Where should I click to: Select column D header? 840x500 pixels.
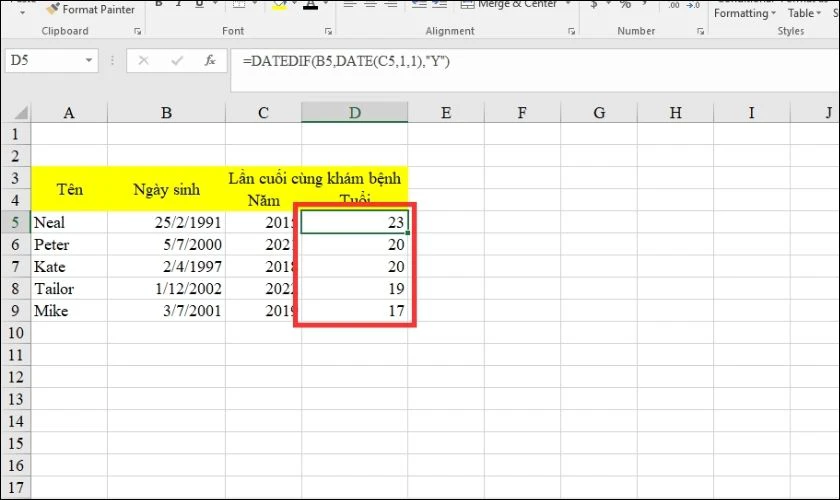(354, 113)
